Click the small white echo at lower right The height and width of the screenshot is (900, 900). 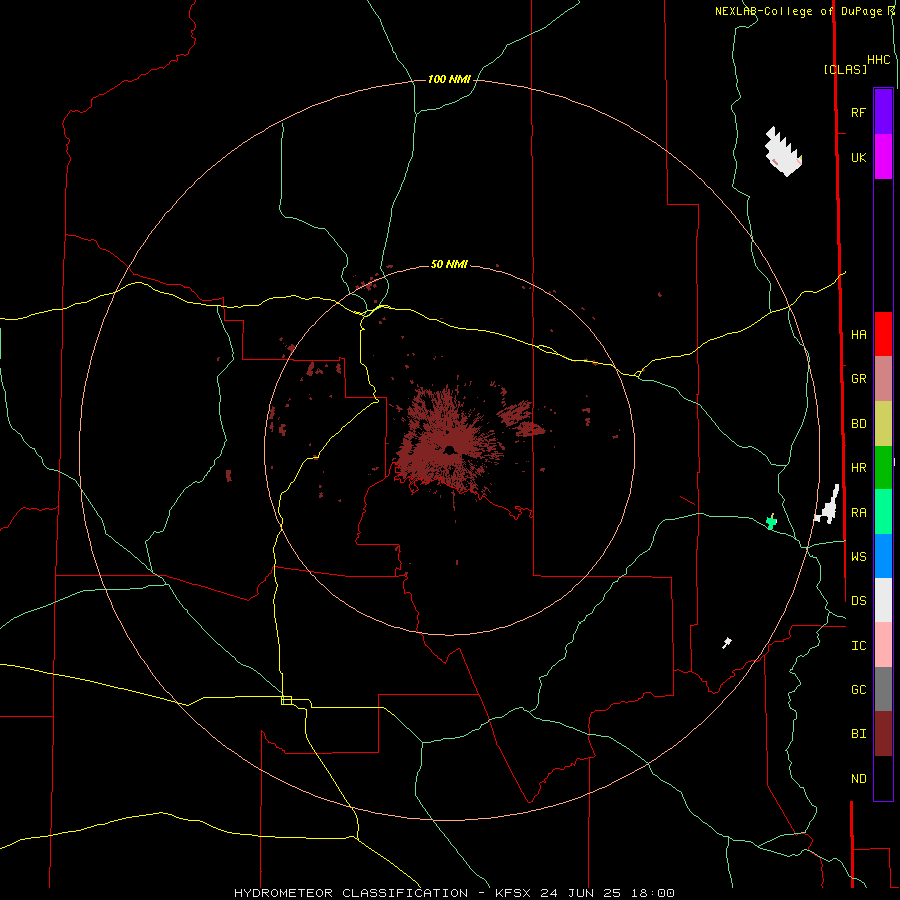pyautogui.click(x=727, y=642)
